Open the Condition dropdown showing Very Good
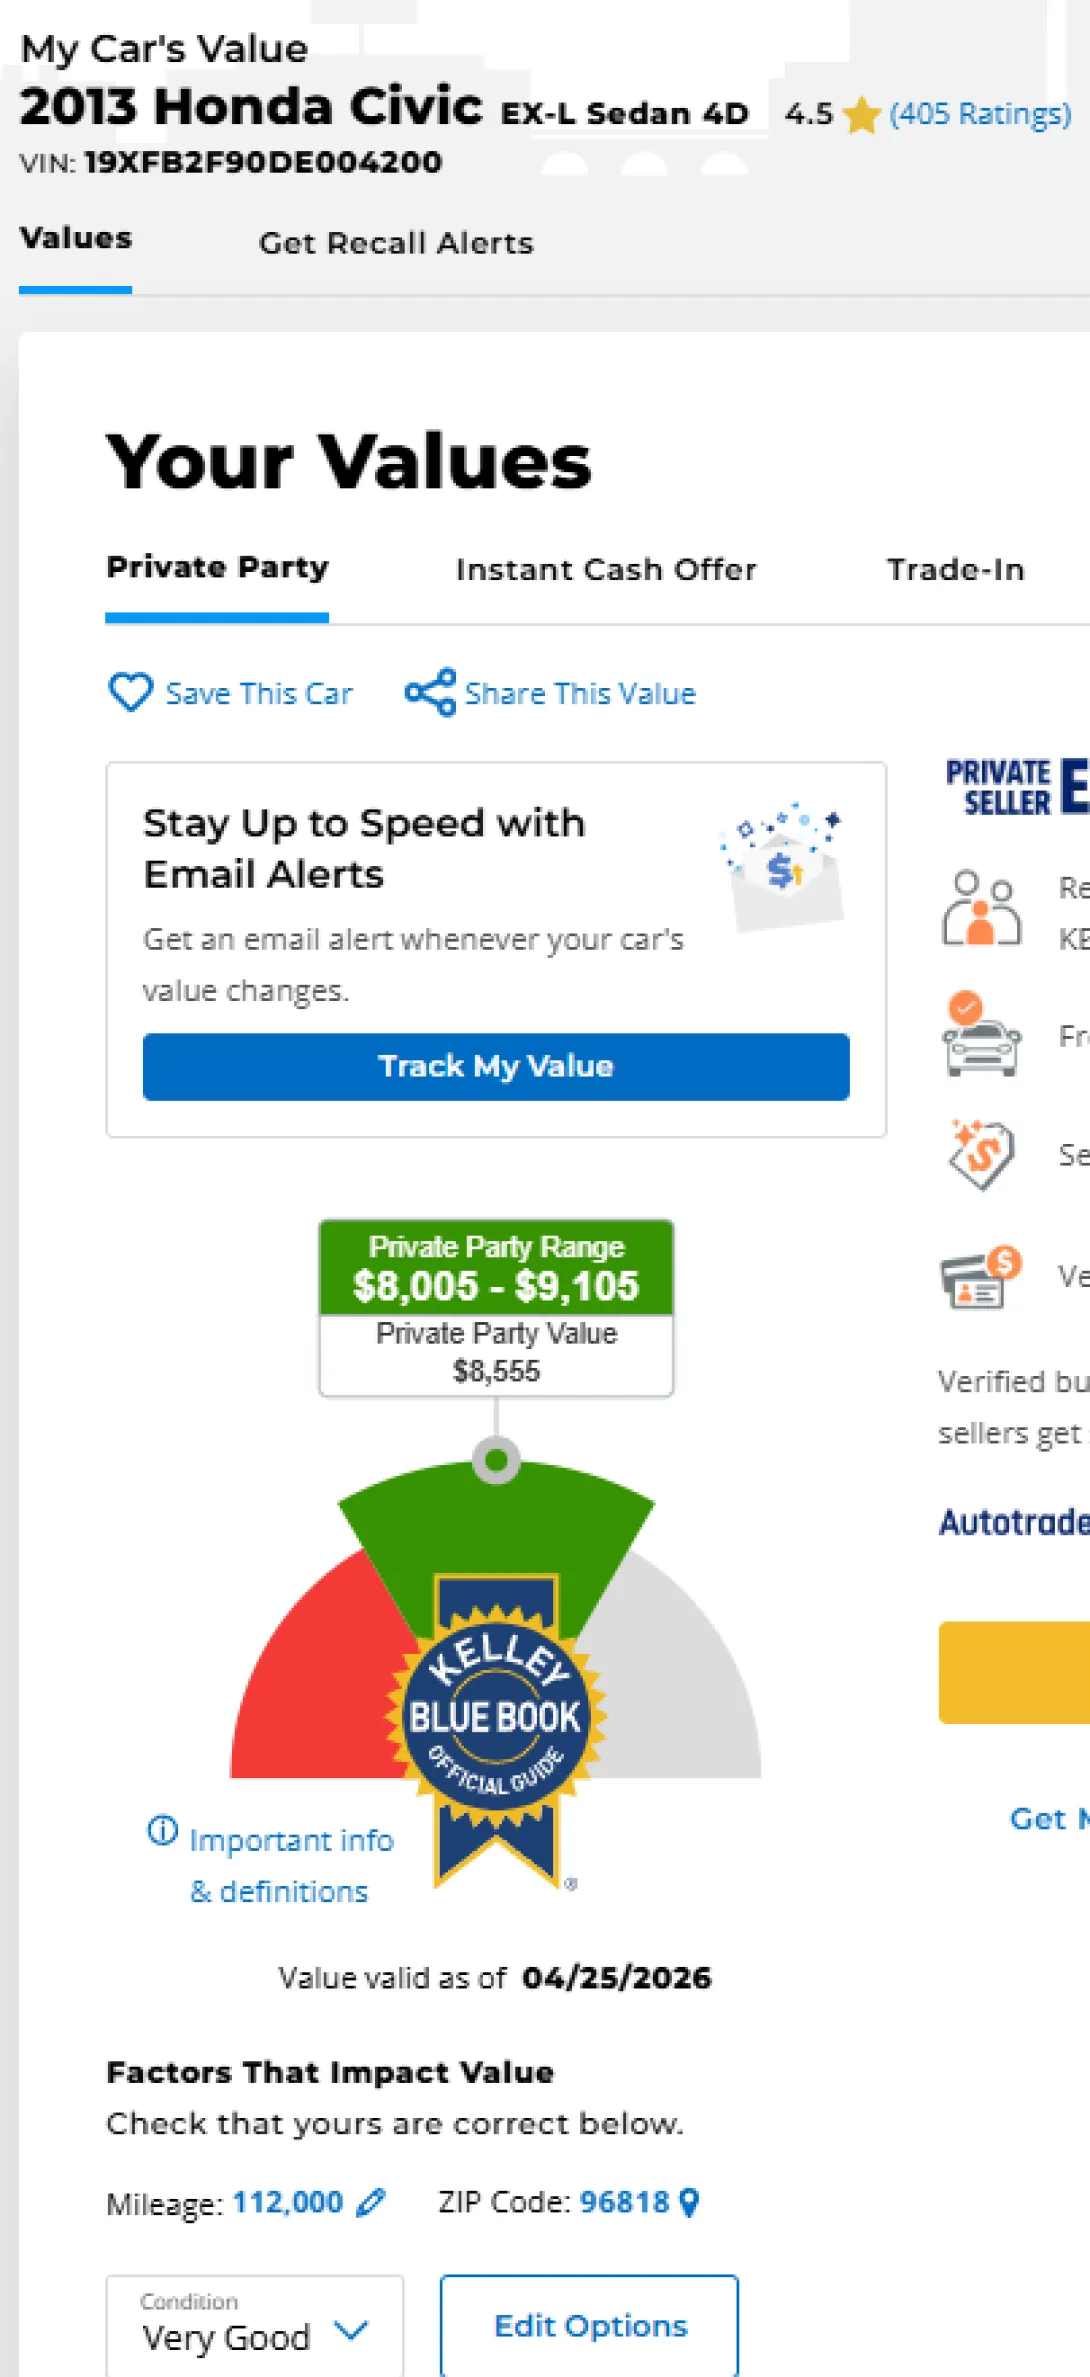The width and height of the screenshot is (1090, 2377). pyautogui.click(x=255, y=2326)
